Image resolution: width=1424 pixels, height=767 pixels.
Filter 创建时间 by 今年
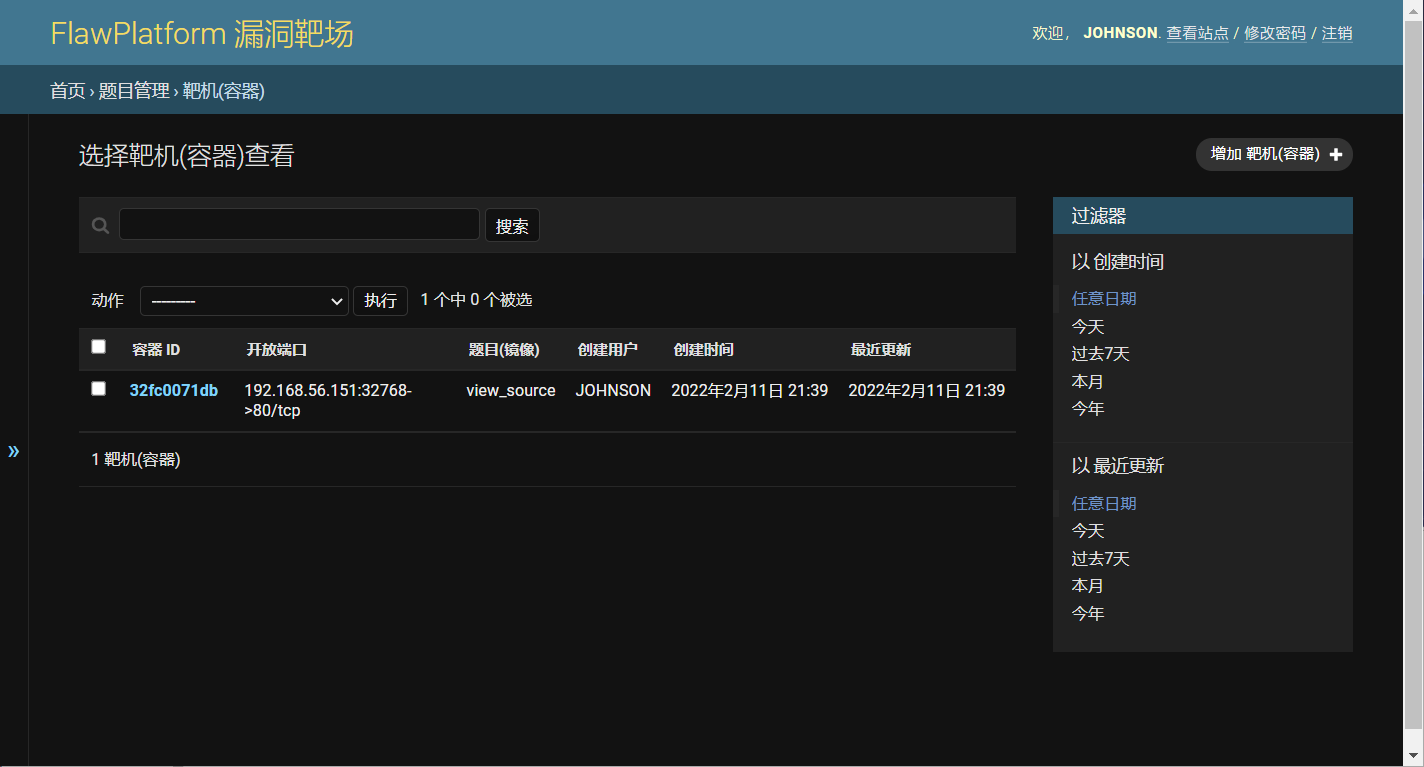click(x=1088, y=408)
